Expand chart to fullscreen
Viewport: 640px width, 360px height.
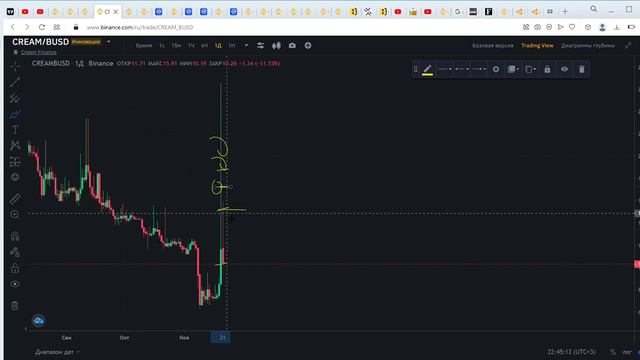pos(628,46)
